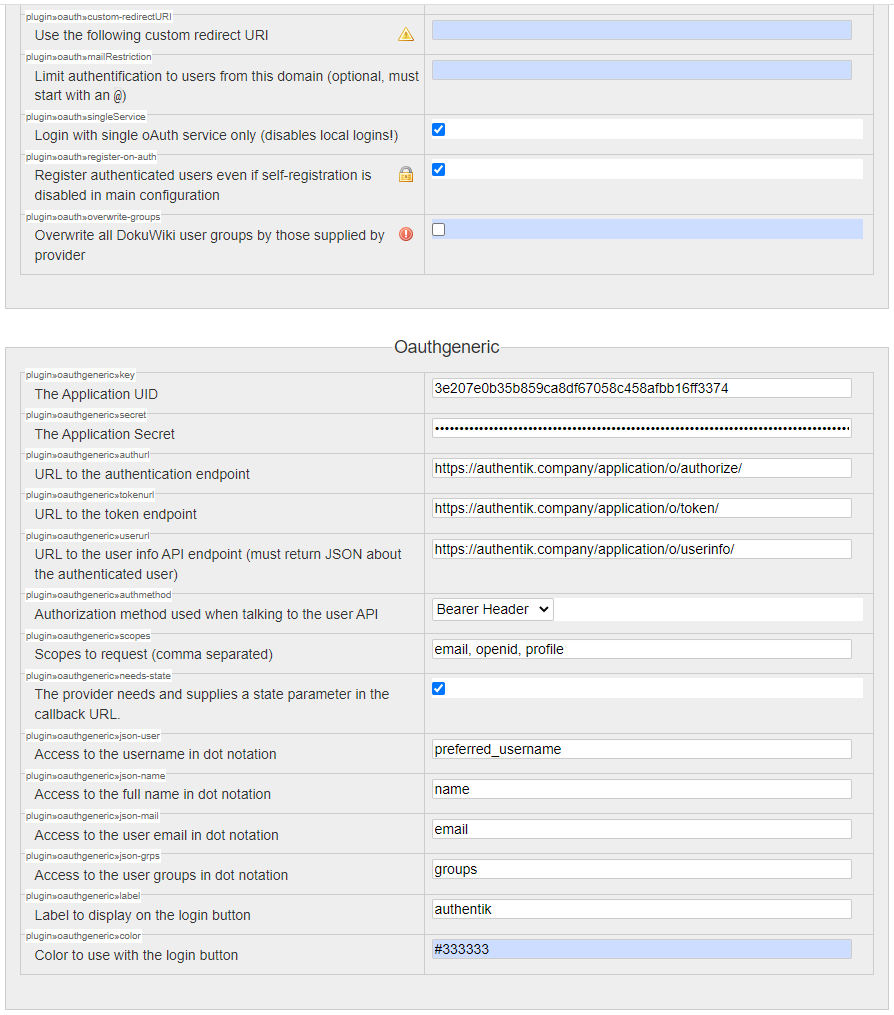This screenshot has width=894, height=1015.
Task: Disable login with single oAuth service only
Action: pos(438,129)
